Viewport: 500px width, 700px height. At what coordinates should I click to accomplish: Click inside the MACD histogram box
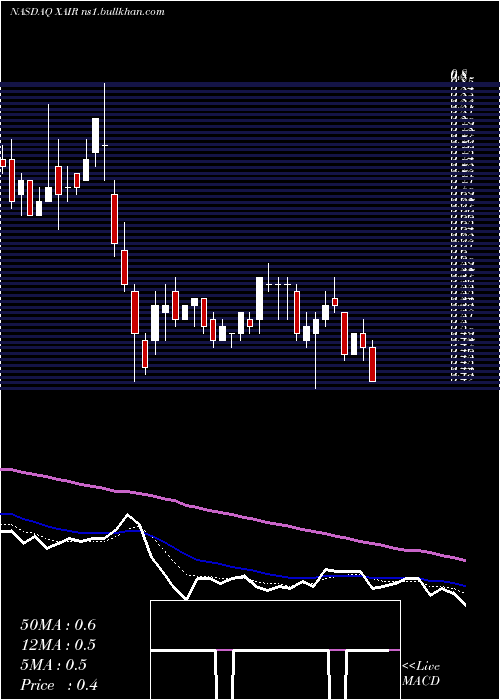[275, 650]
